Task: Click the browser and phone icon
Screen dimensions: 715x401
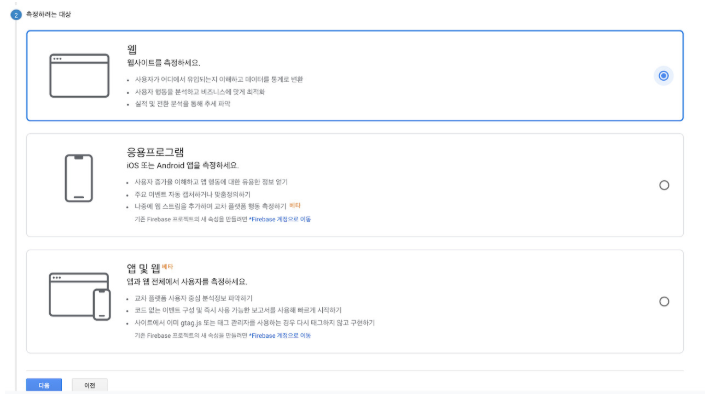Action: tap(80, 297)
